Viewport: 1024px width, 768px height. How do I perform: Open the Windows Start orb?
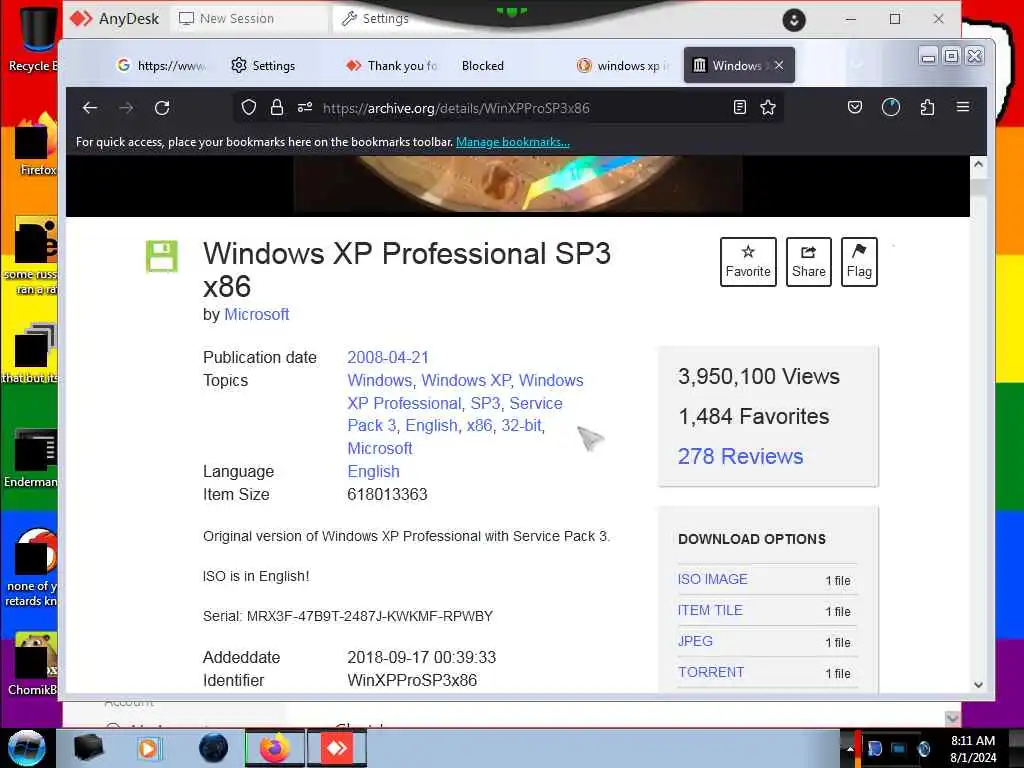point(27,748)
